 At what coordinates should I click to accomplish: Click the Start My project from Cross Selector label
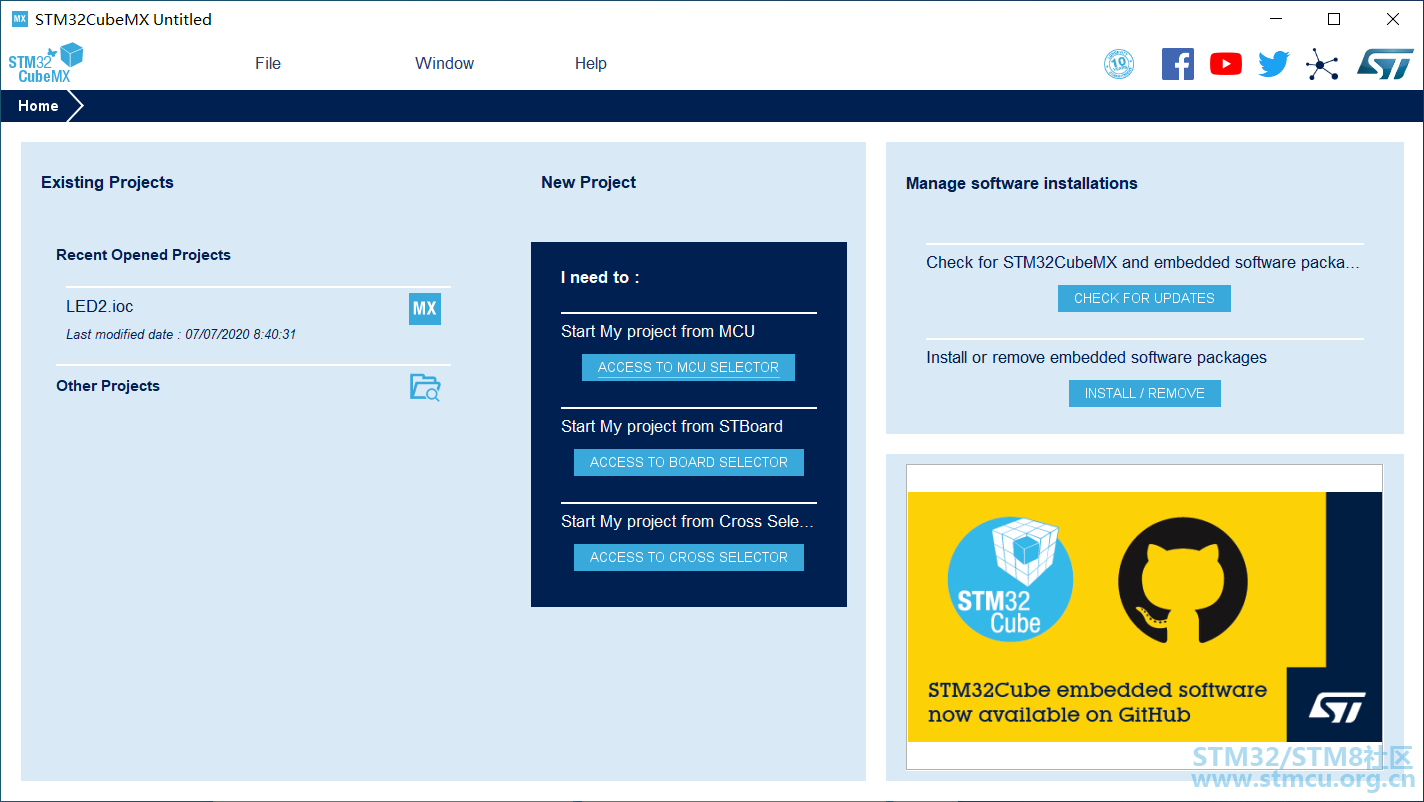coord(687,521)
